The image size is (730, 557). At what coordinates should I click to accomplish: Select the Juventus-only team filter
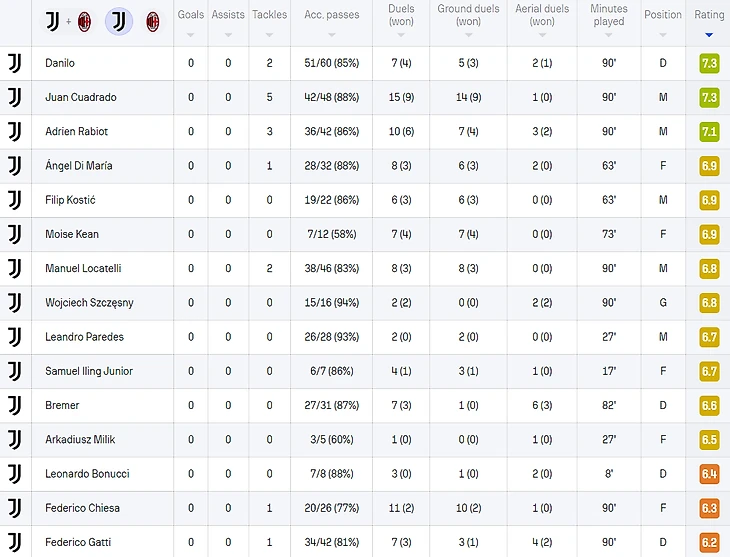tap(118, 21)
